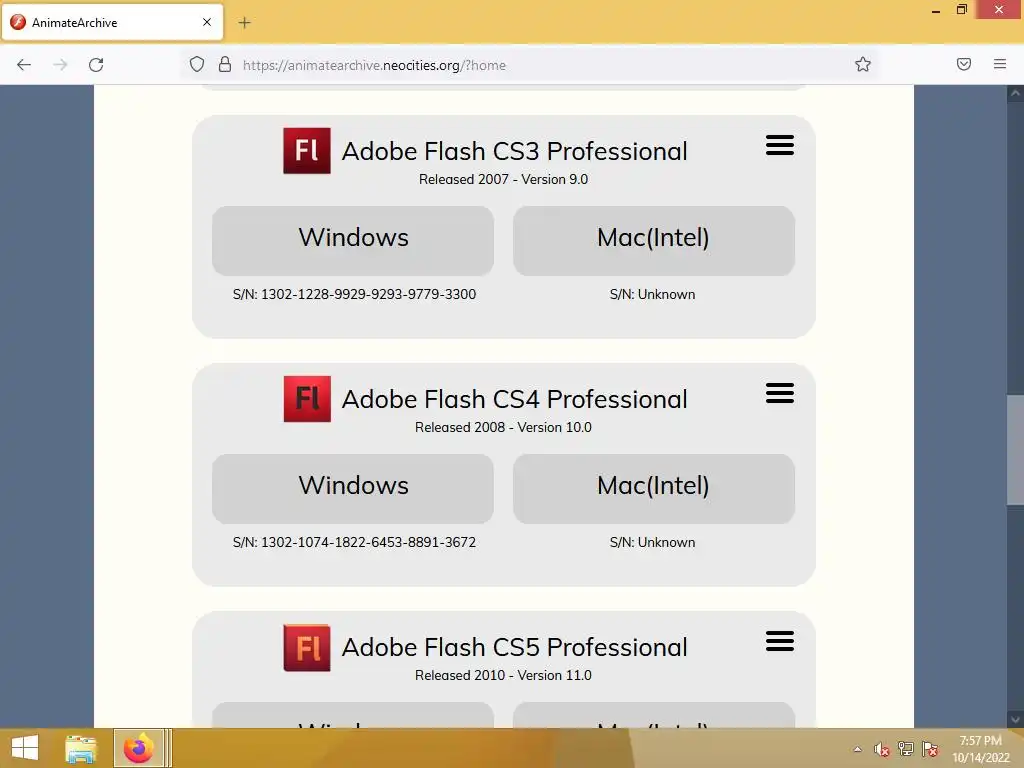1024x768 pixels.
Task: Open hamburger menu for Flash CS4 Professional
Action: point(780,393)
